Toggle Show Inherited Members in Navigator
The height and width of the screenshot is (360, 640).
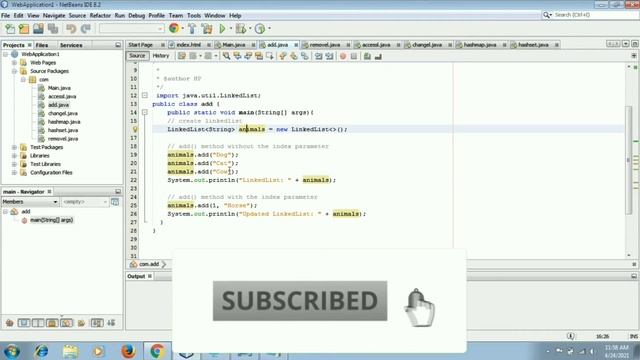click(x=10, y=323)
